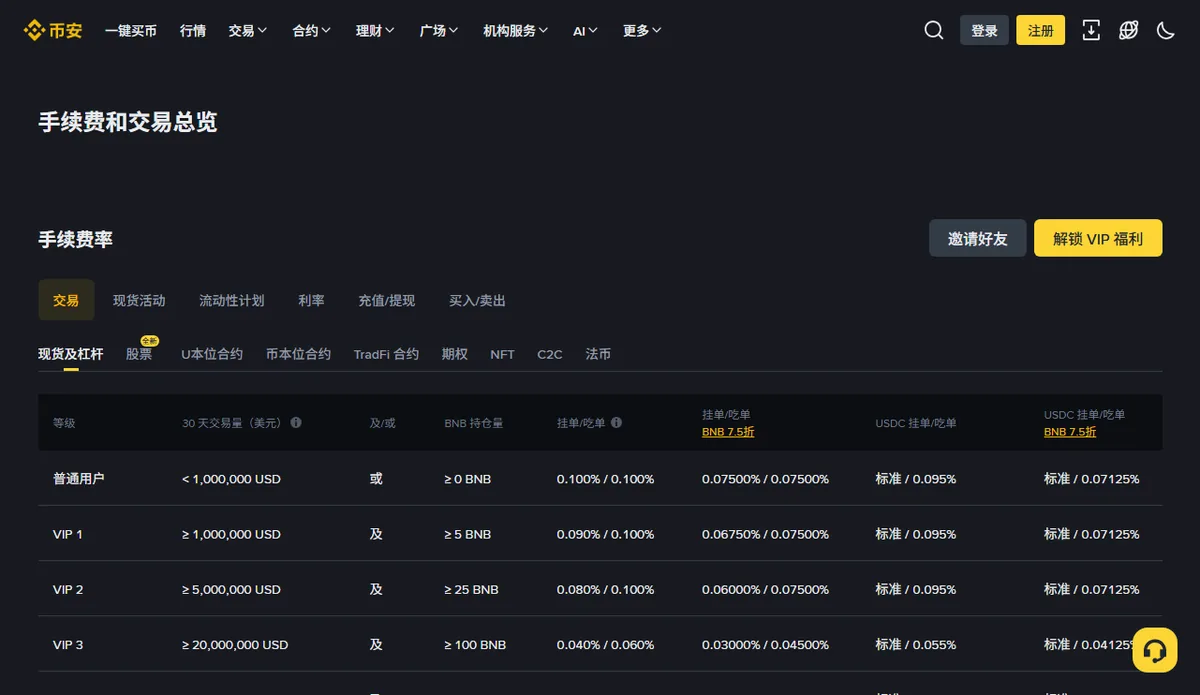This screenshot has width=1200, height=695.
Task: Click BNB 7.5折 link under USDC 挂单/吃单
Action: pyautogui.click(x=1070, y=432)
